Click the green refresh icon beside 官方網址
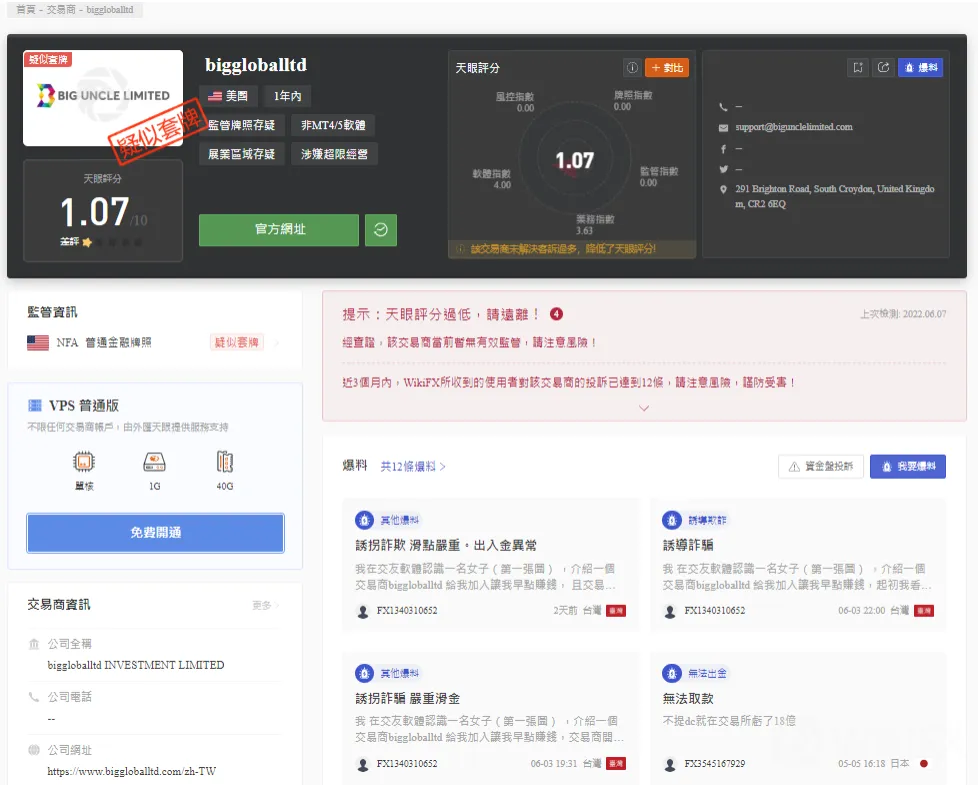Viewport: 978px width, 785px height. [x=380, y=229]
